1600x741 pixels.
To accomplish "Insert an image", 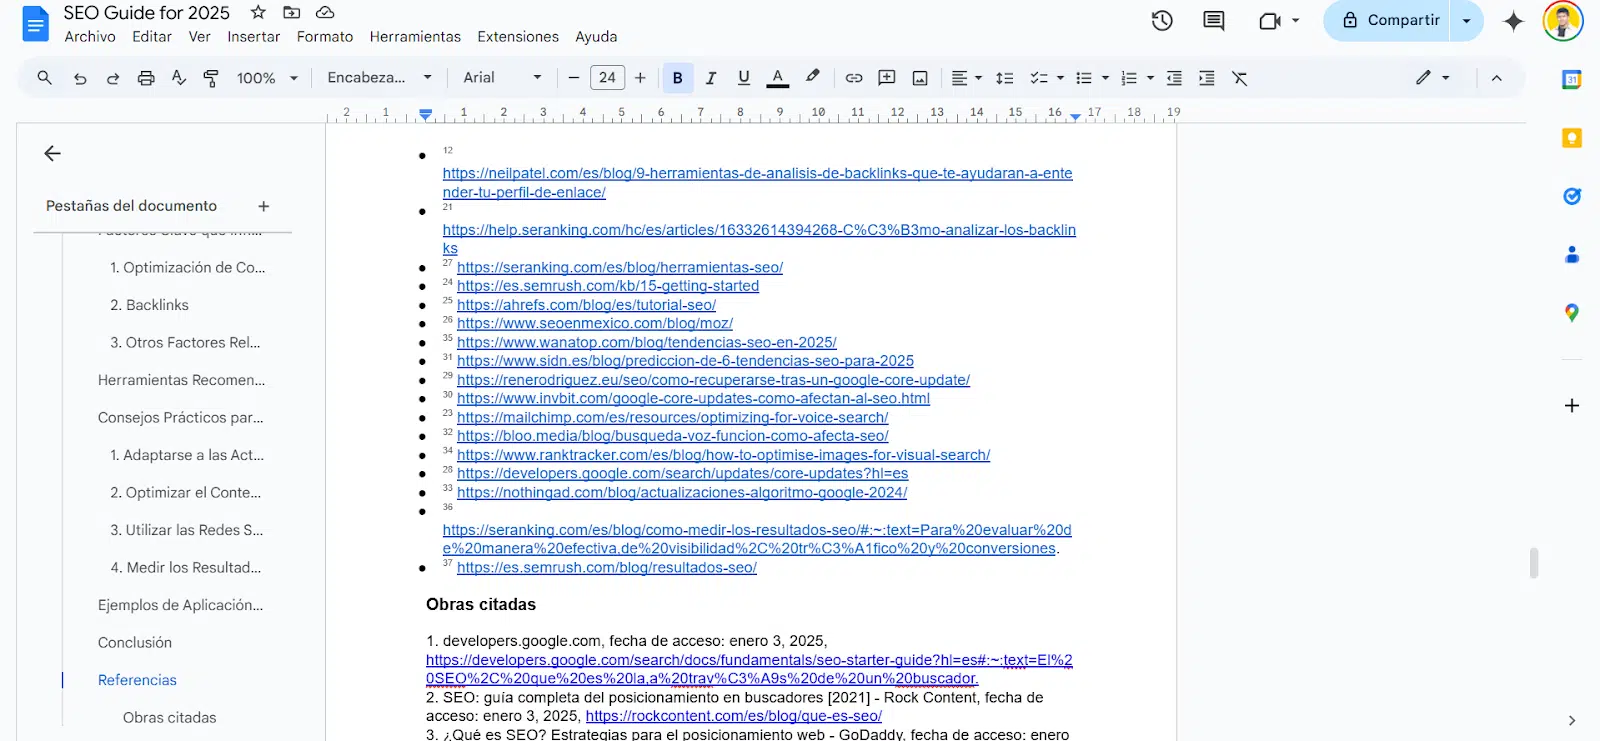I will click(x=920, y=78).
